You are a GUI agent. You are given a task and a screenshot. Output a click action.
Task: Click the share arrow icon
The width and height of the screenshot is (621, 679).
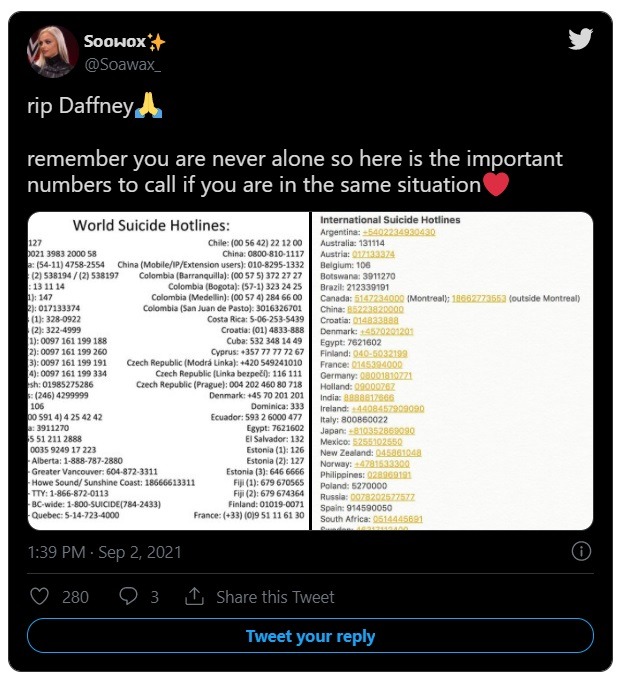(x=194, y=596)
